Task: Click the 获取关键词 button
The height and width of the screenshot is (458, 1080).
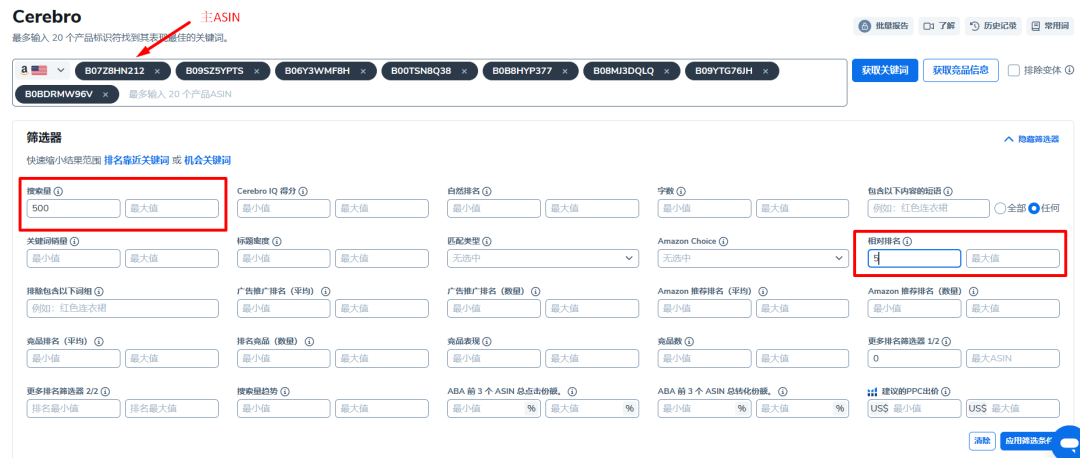Action: tap(884, 70)
